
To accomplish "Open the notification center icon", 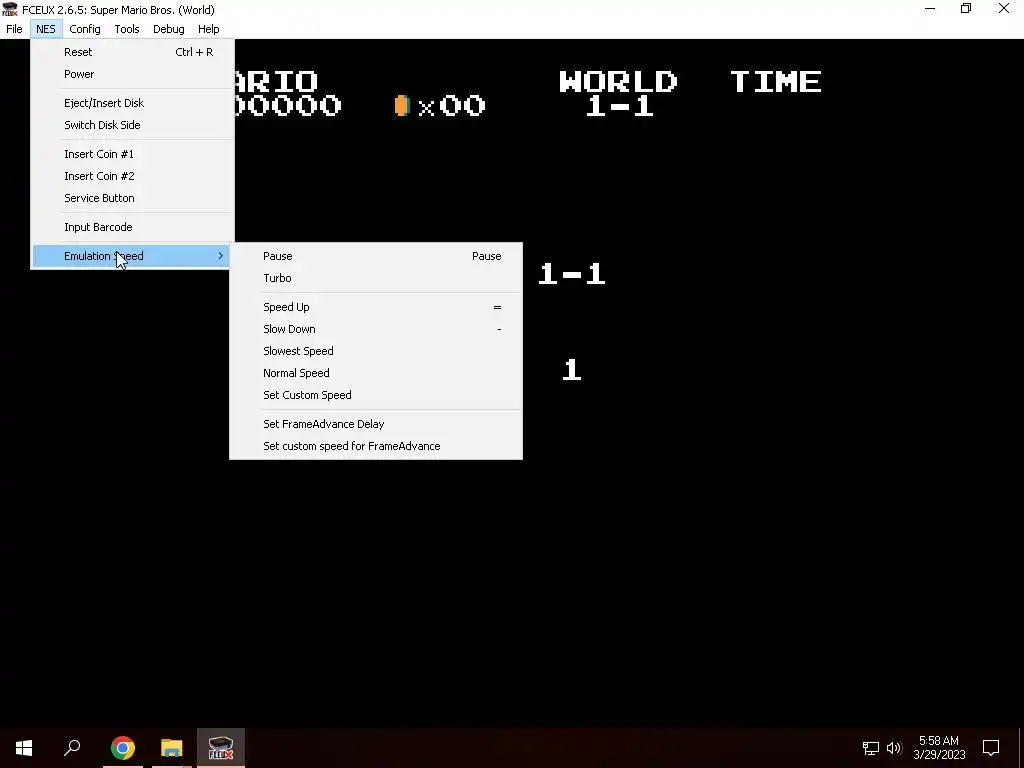I will [991, 748].
